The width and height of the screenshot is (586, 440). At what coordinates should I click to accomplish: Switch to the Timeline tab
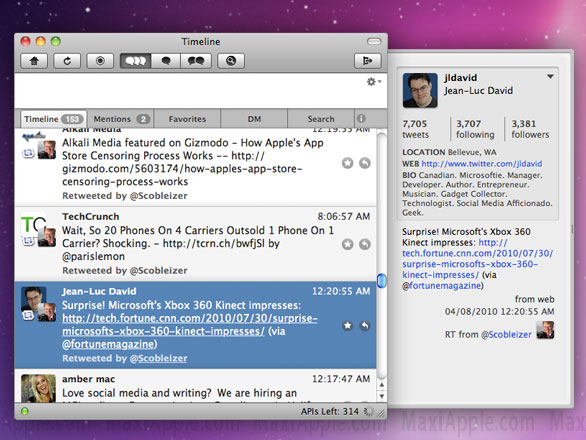(x=53, y=119)
